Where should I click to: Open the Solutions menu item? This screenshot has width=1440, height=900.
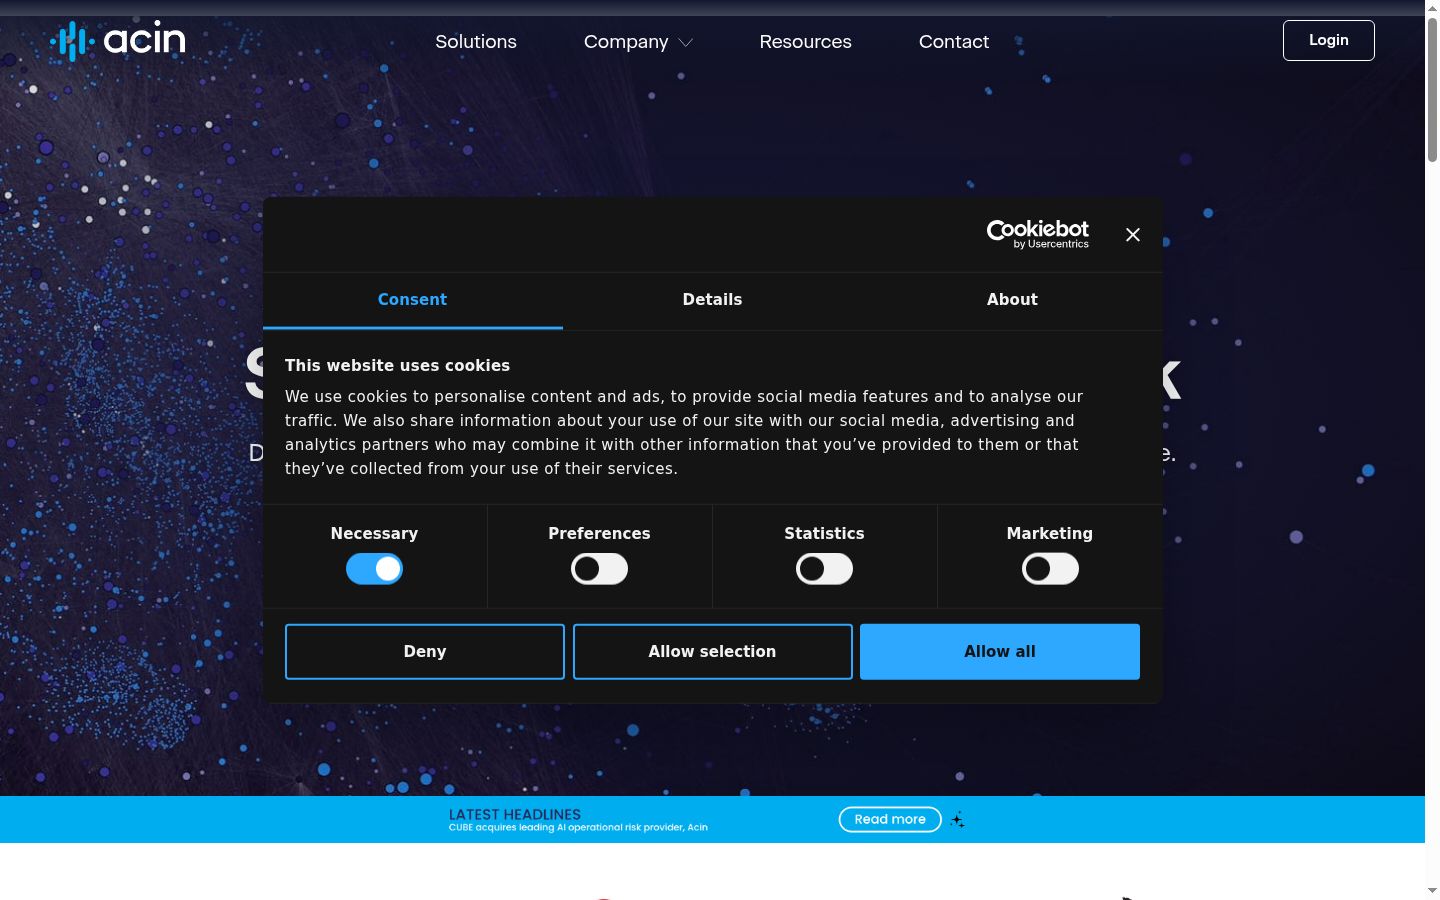pos(476,41)
